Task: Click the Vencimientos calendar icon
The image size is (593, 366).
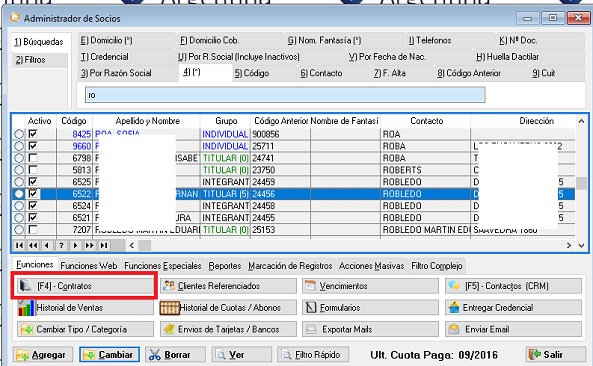Action: pos(310,286)
